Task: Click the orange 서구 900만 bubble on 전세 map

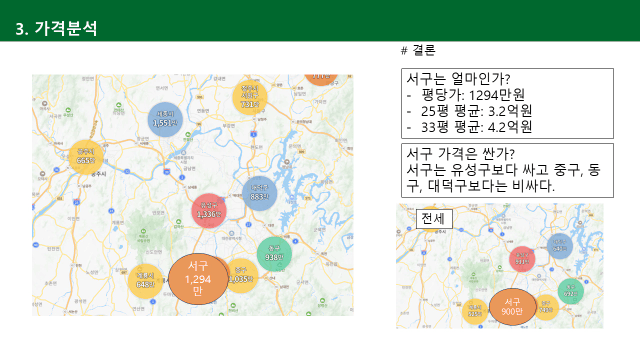Action: 512,307
